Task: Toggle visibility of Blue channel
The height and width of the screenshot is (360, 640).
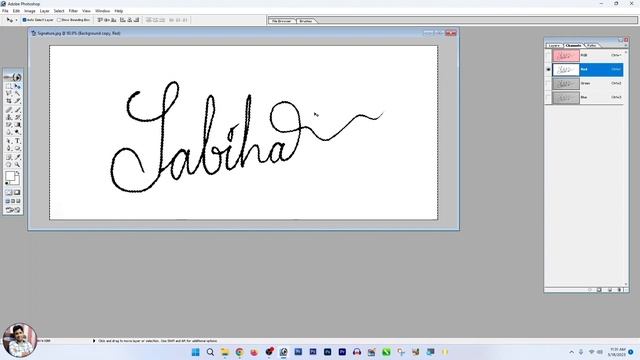Action: [548, 97]
